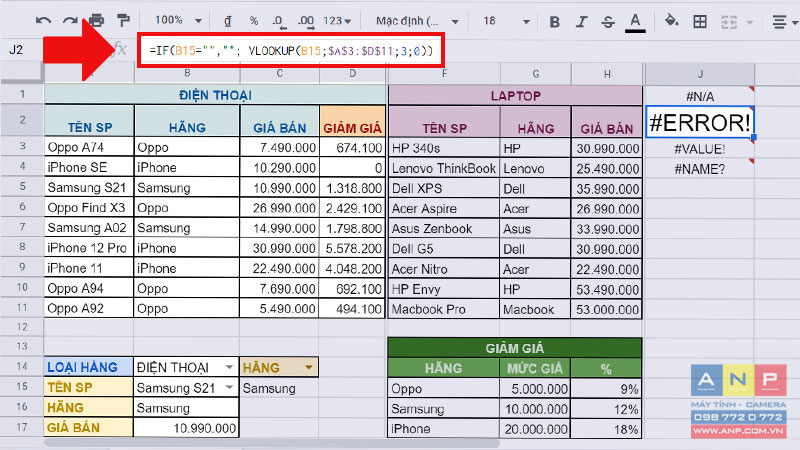Click the 12% cell
800x450 pixels.
pyautogui.click(x=606, y=409)
